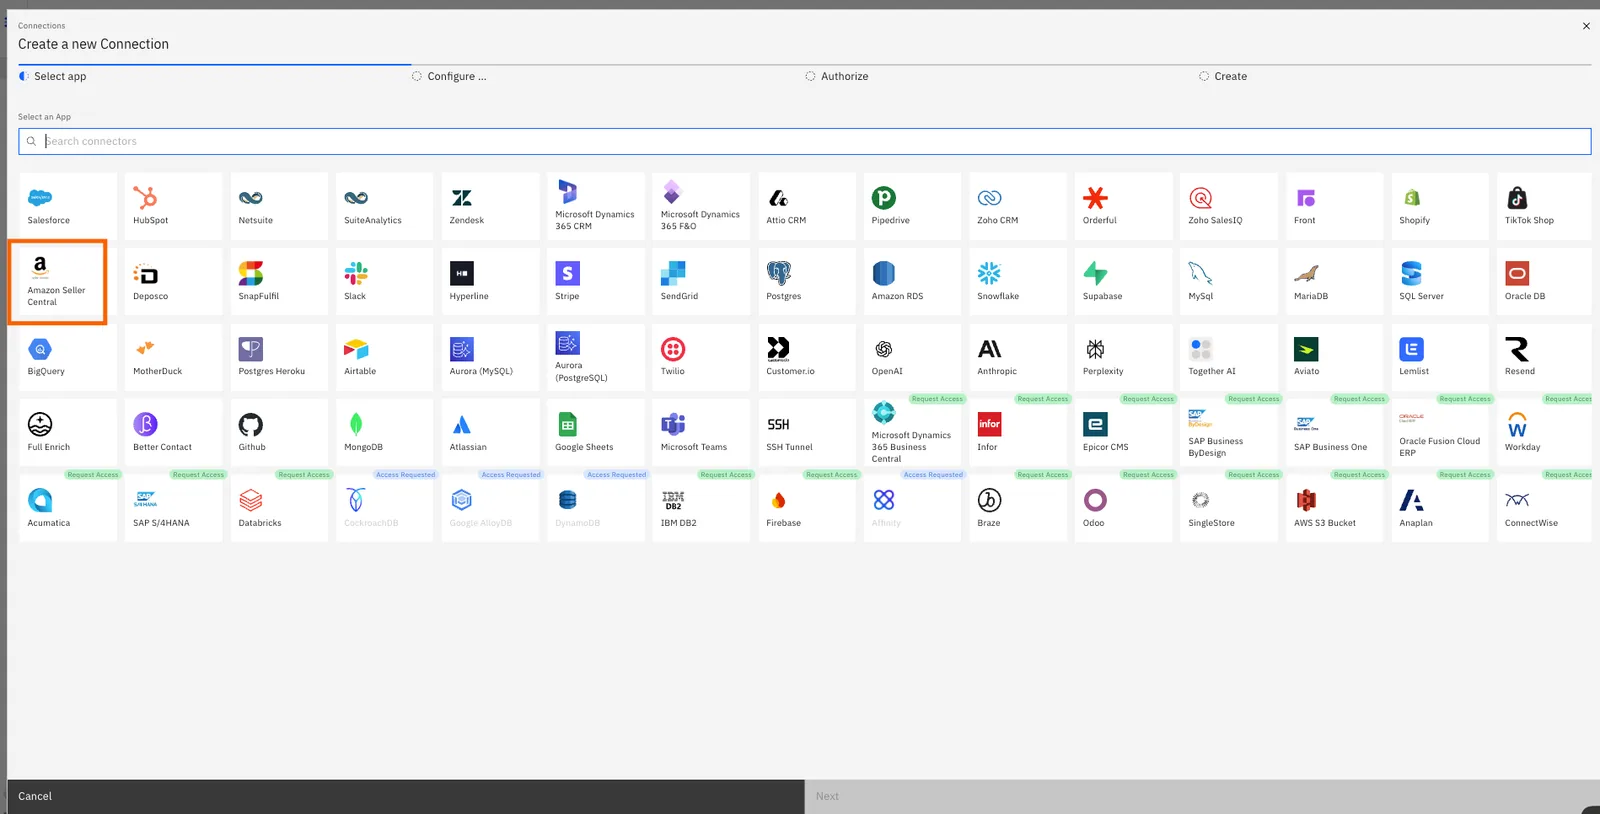Pick the Airtable connector
Screen dimensions: 1600x814
click(x=384, y=357)
